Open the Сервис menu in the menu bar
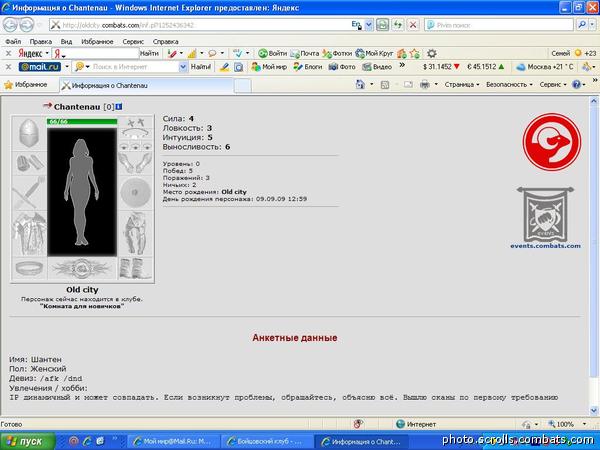Viewport: 600px width, 450px height. coord(133,41)
